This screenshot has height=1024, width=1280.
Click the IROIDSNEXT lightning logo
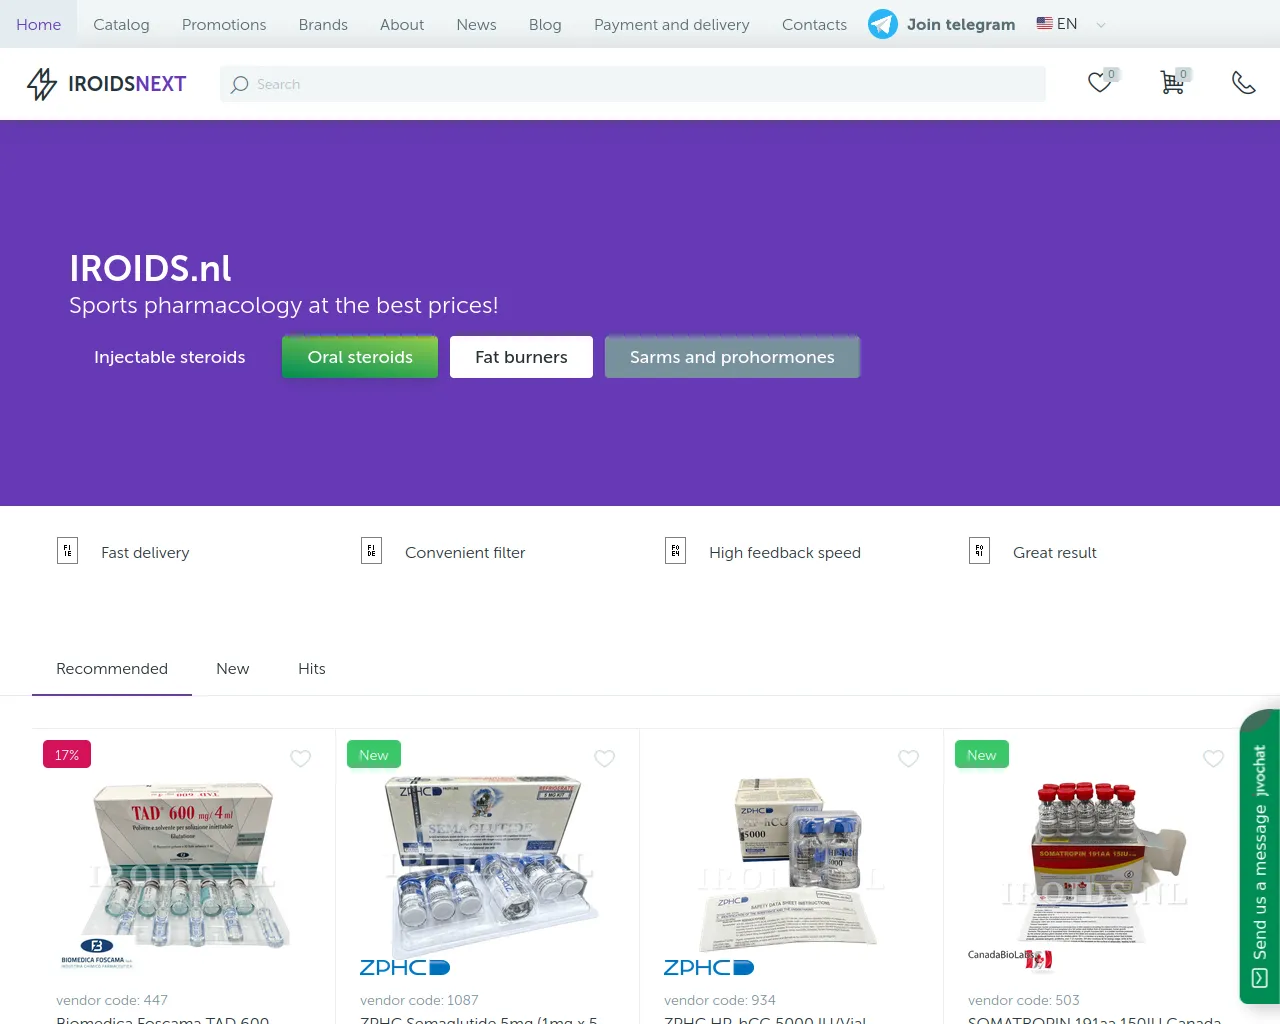(x=42, y=84)
